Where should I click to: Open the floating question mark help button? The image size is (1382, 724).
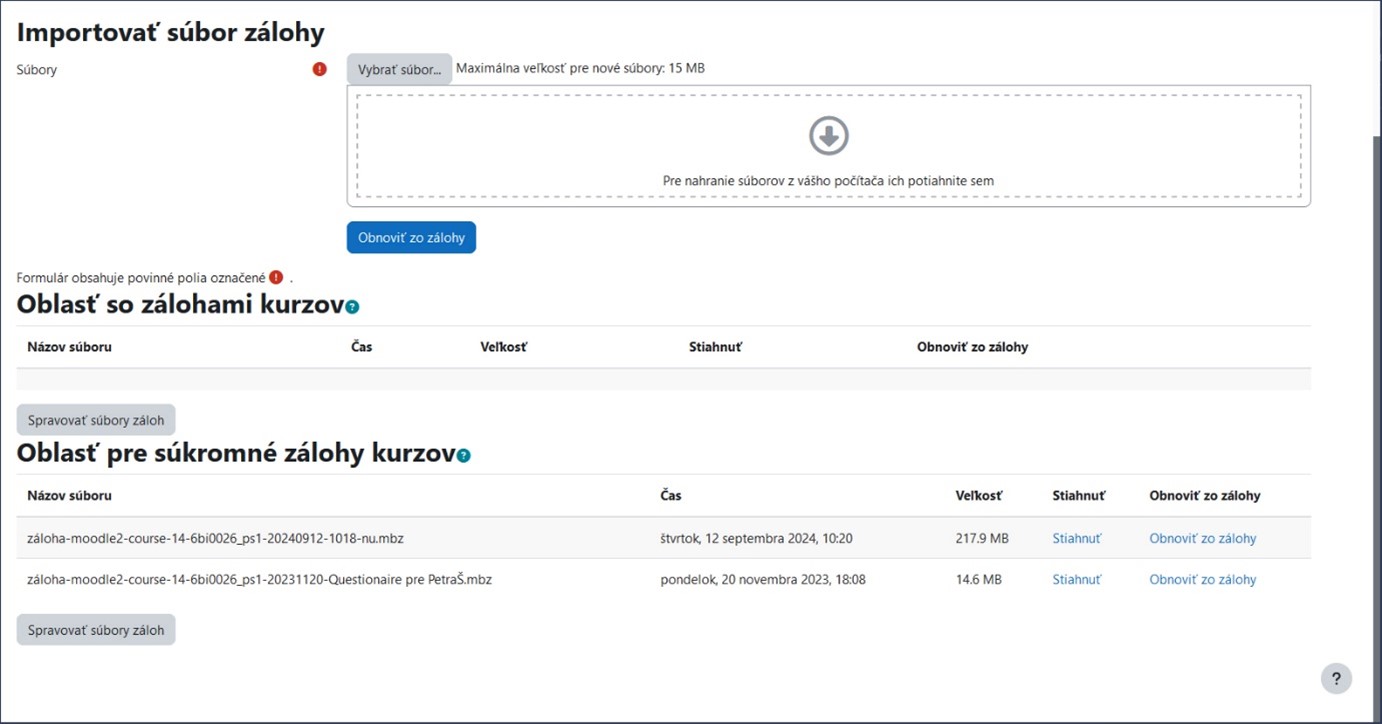pos(1336,678)
